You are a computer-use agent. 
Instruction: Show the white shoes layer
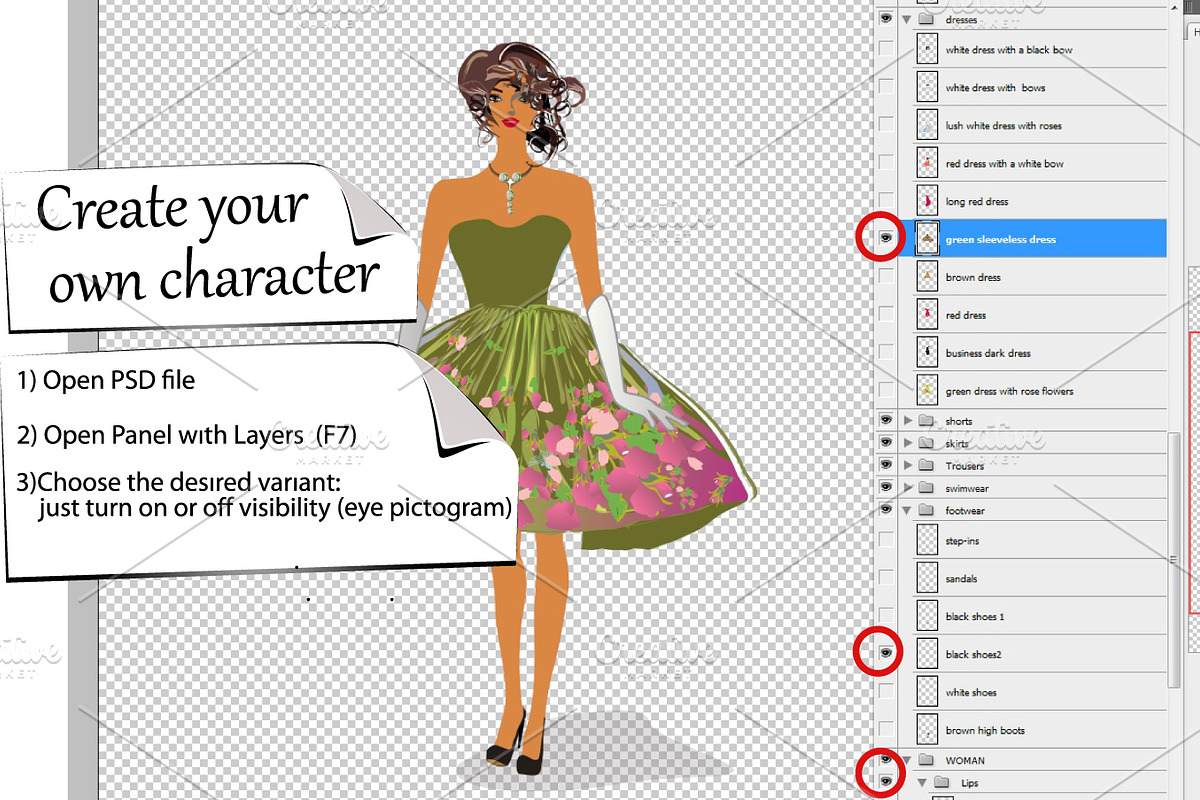tap(886, 692)
